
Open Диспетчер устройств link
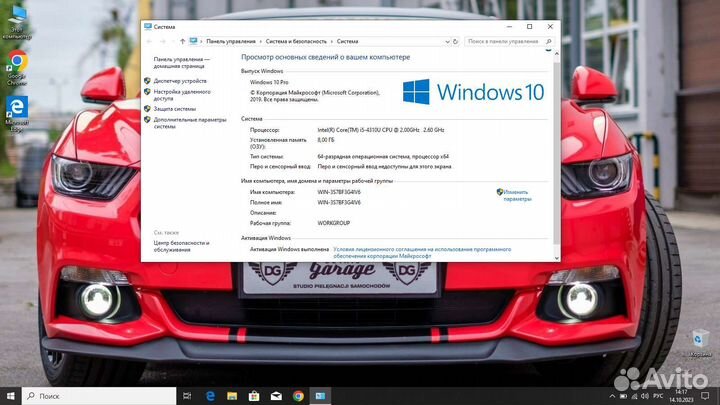180,81
